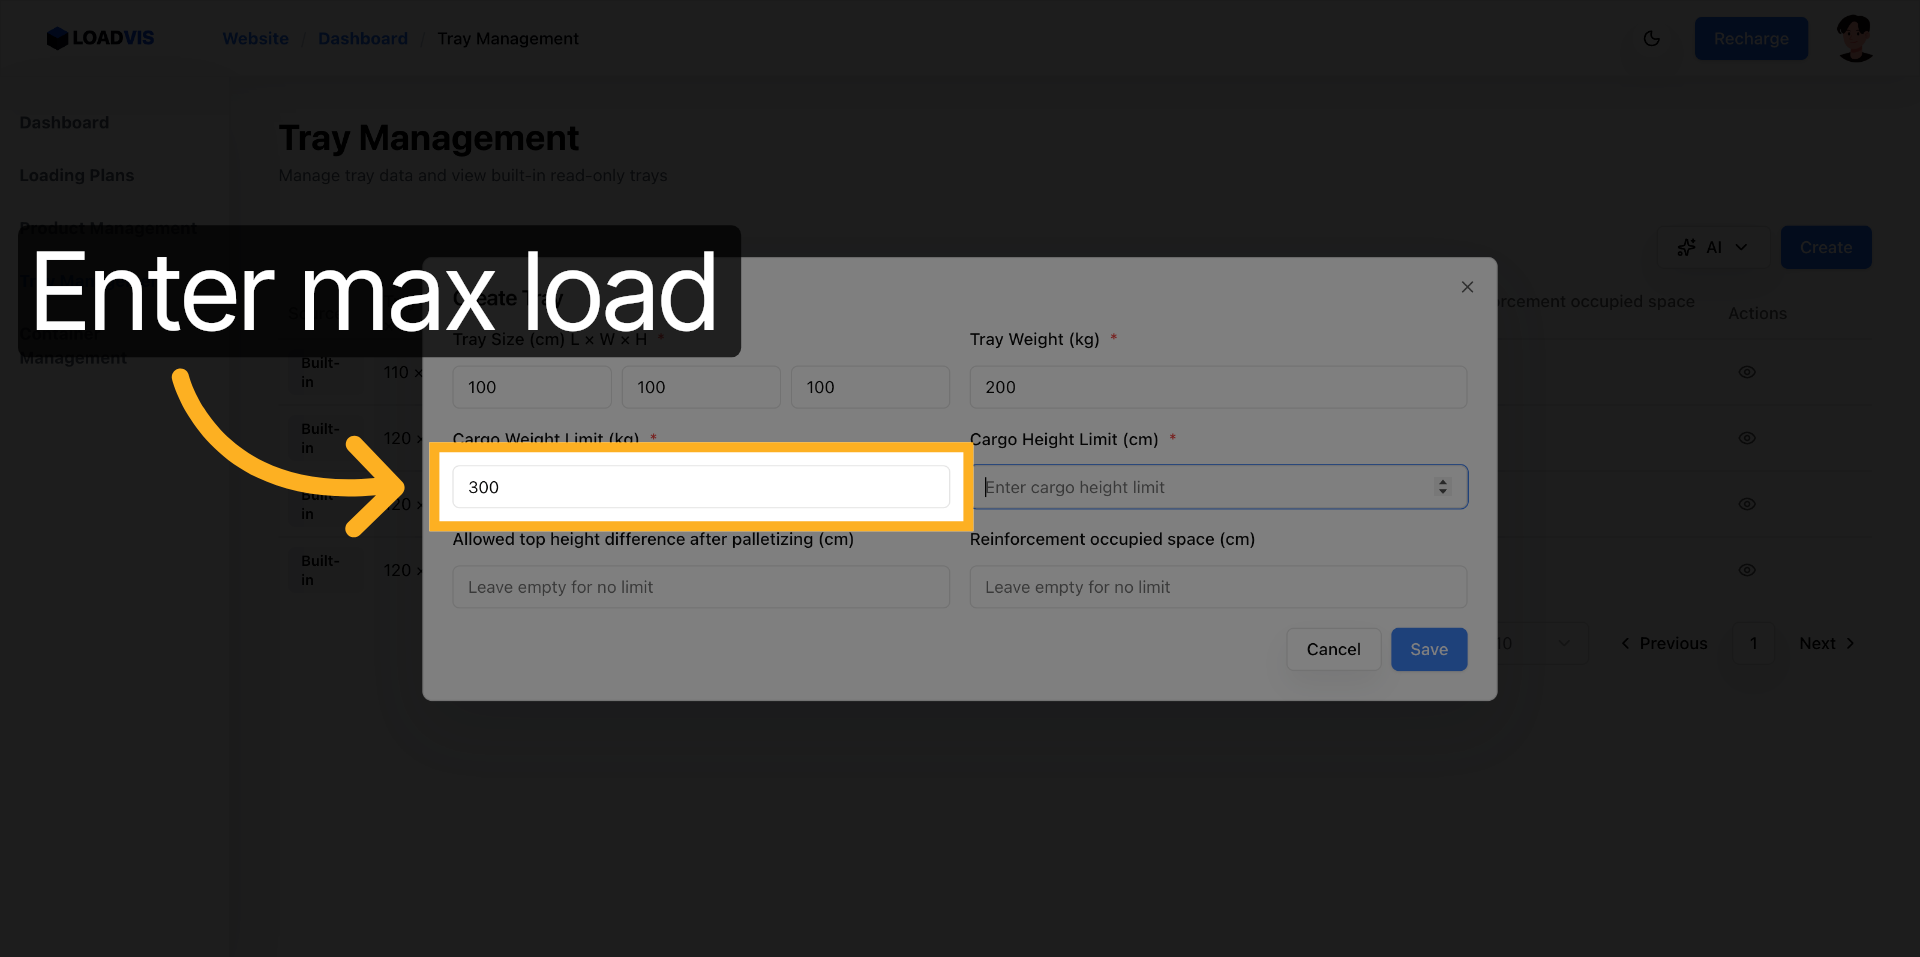1920x957 pixels.
Task: Open the user avatar profile menu
Action: 1855,38
